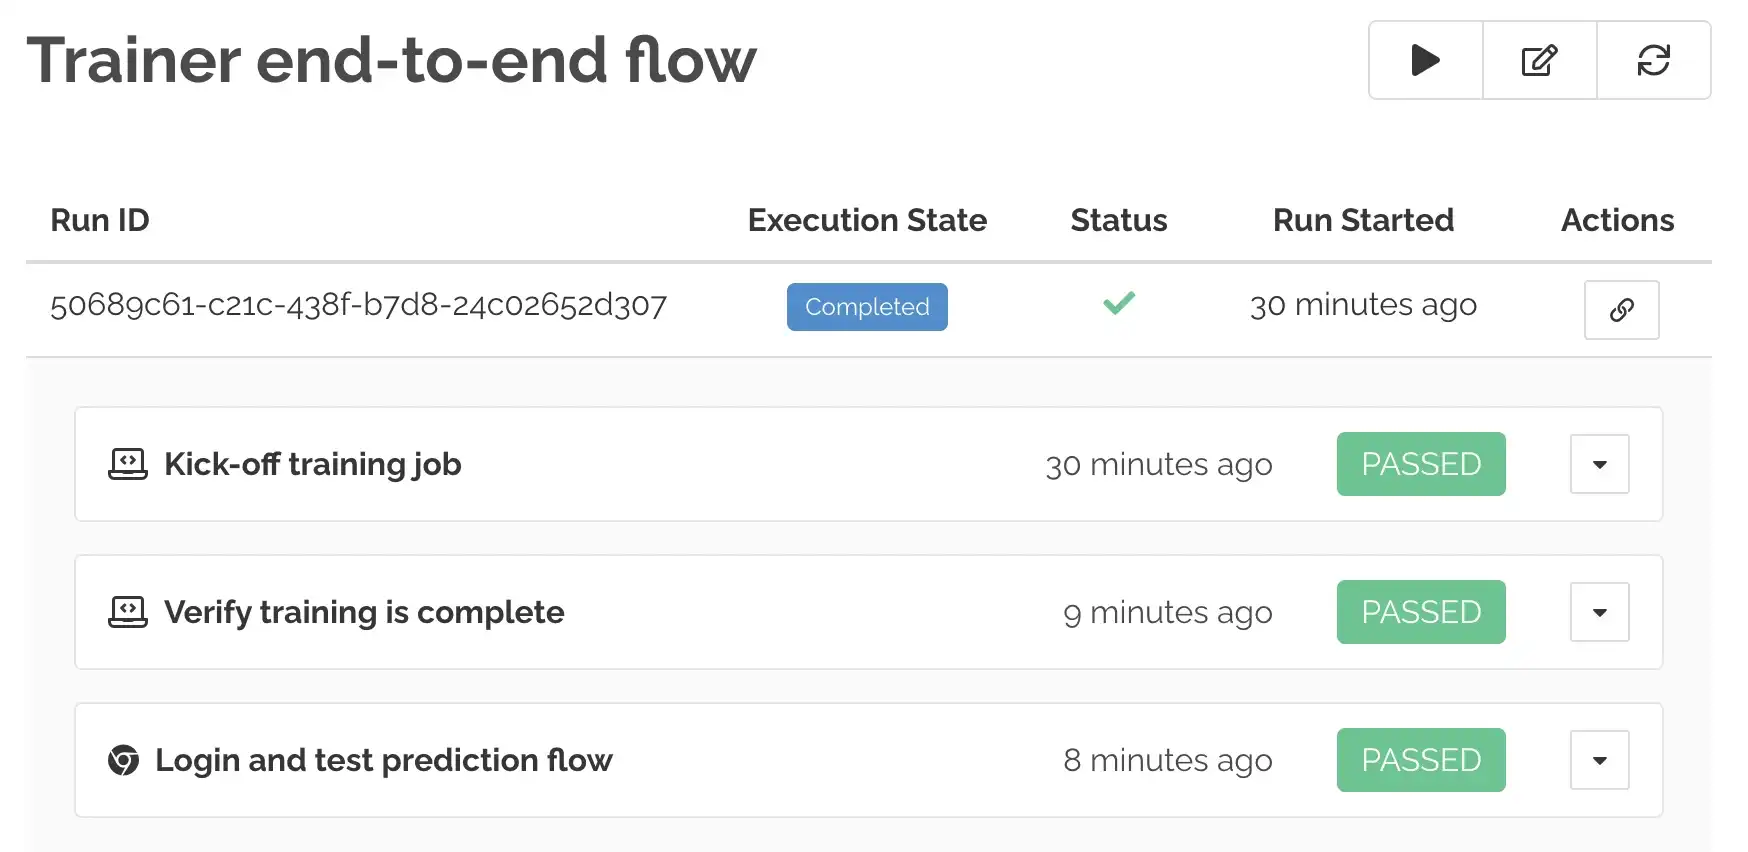Click the run (play) icon for the flow

point(1423,61)
